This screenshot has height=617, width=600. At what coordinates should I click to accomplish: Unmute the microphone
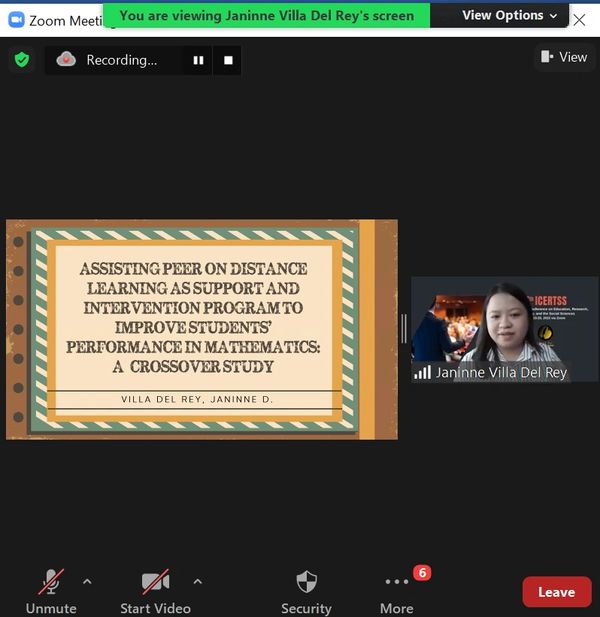pos(51,589)
